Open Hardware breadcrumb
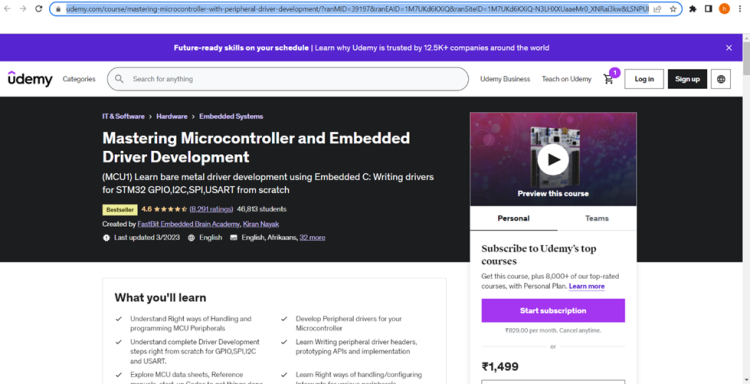Viewport: 750px width, 384px height. [x=172, y=116]
